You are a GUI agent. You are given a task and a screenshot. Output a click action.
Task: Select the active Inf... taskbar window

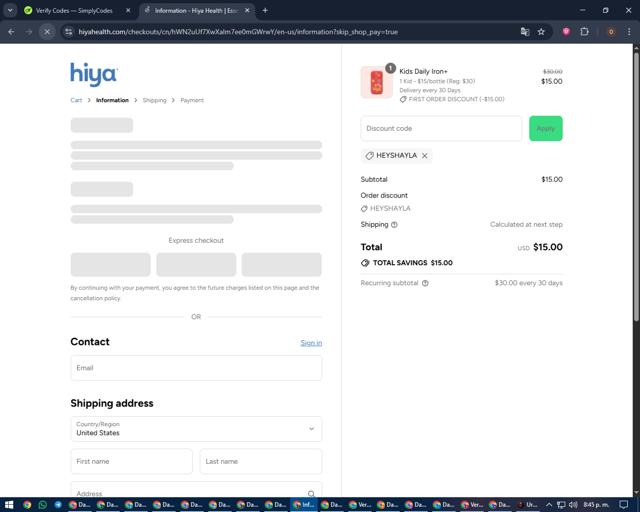[x=303, y=505]
